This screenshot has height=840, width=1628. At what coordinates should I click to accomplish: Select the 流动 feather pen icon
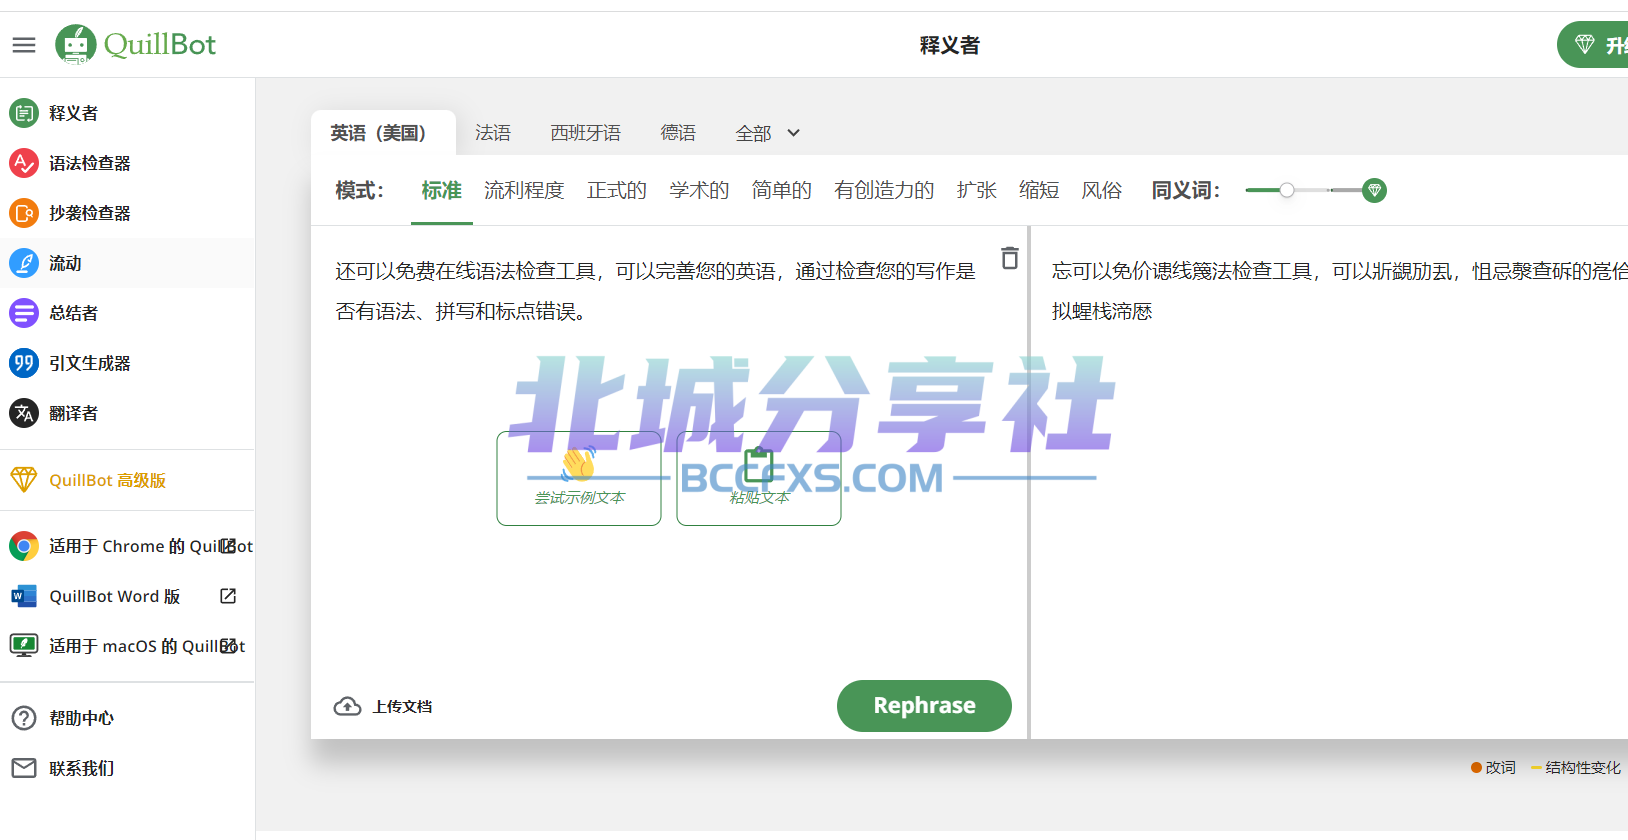coord(24,263)
